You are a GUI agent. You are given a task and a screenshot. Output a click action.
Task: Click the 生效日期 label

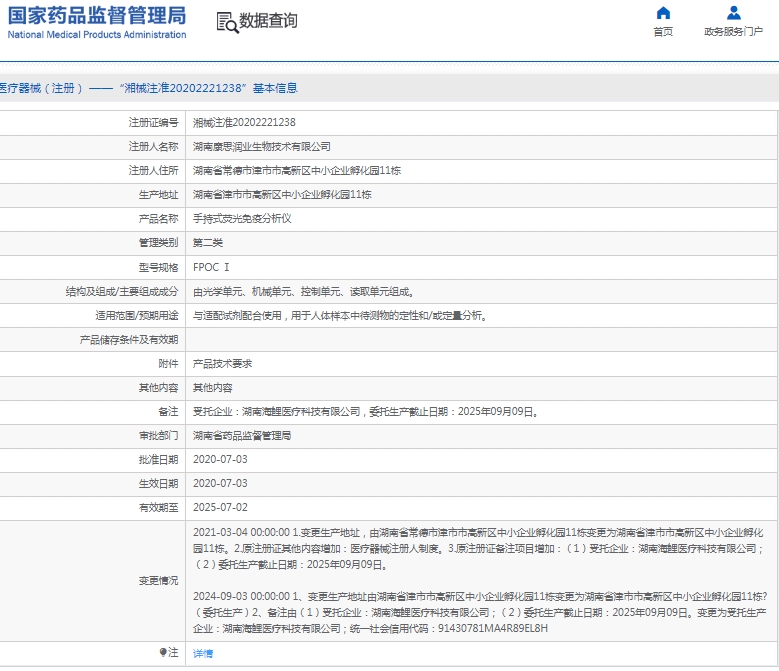(x=158, y=483)
